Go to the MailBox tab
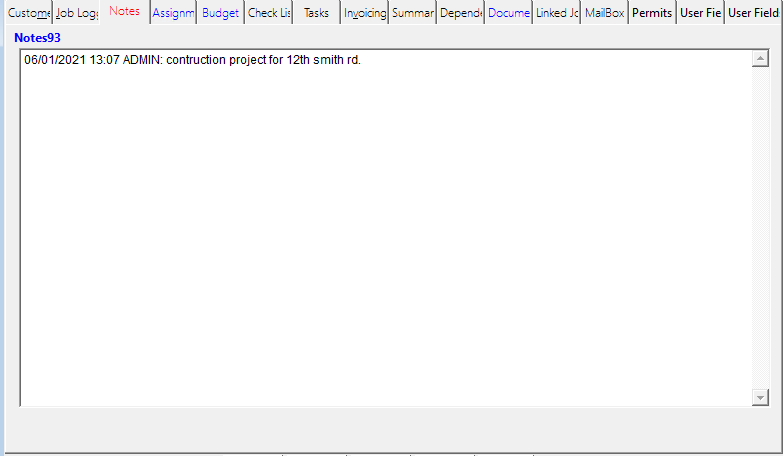This screenshot has height=456, width=783. (604, 13)
